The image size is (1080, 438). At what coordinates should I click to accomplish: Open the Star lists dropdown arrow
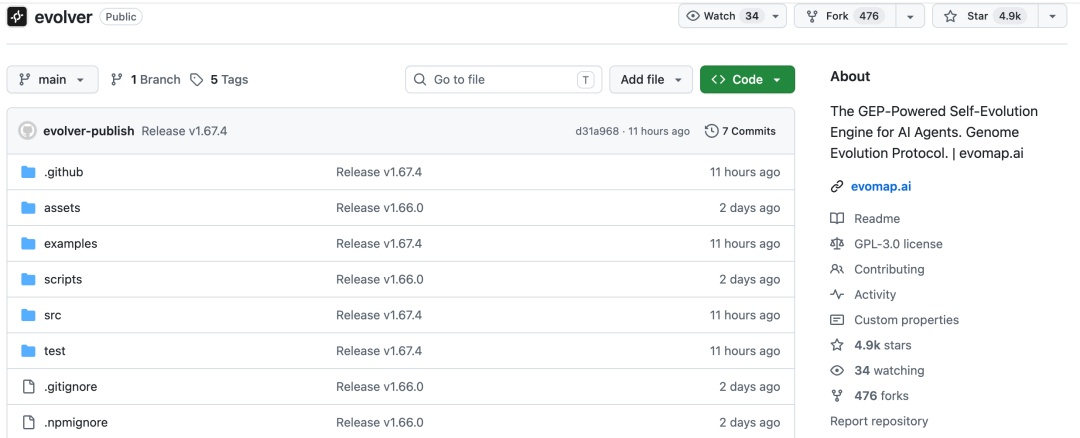(x=1052, y=16)
